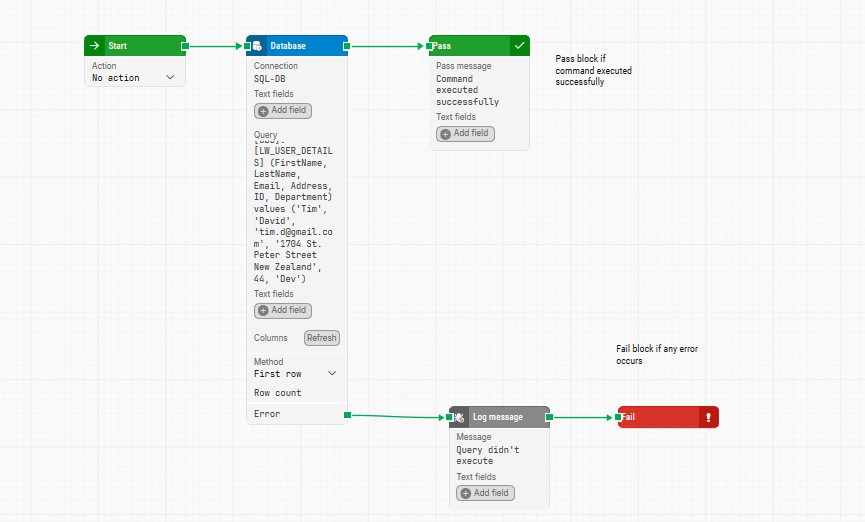Click Add field below the Query
Screen dimensions: 865x522
coord(283,310)
